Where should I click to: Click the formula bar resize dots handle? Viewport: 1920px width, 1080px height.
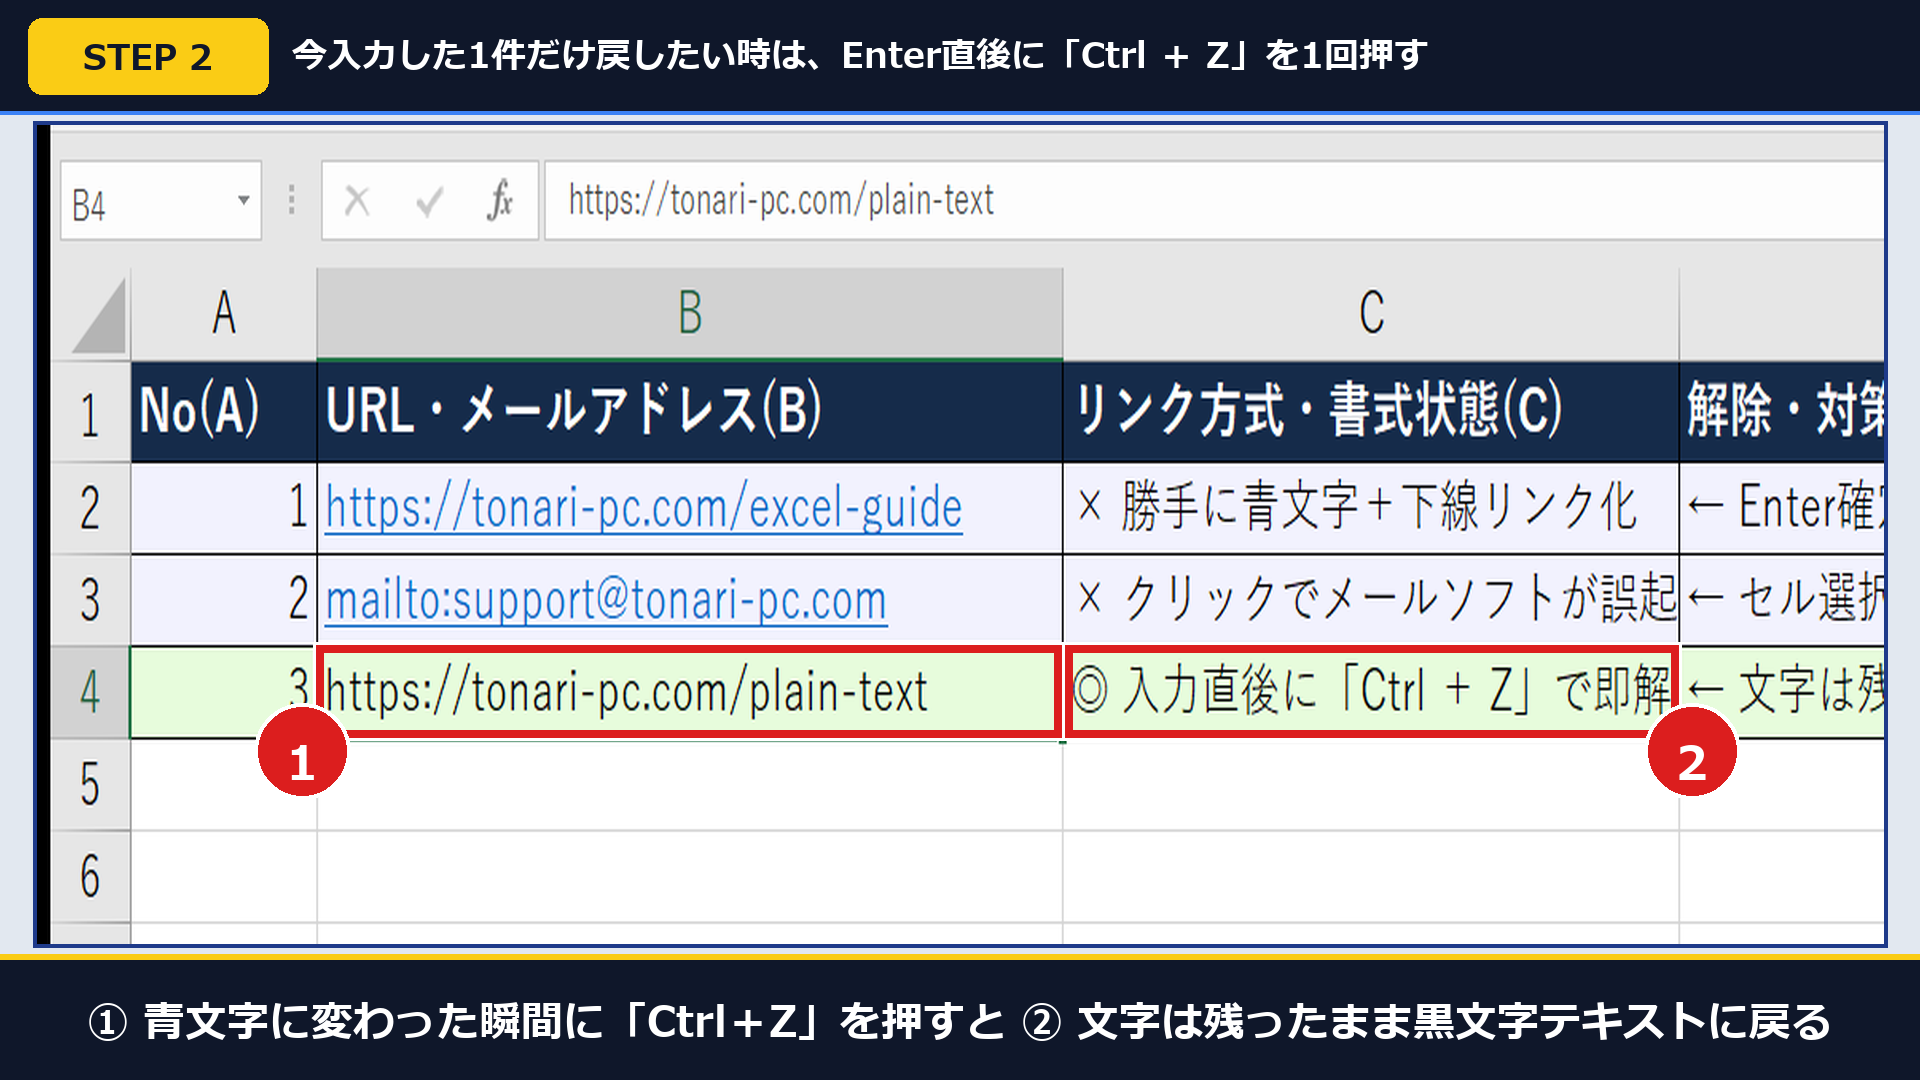(x=292, y=200)
